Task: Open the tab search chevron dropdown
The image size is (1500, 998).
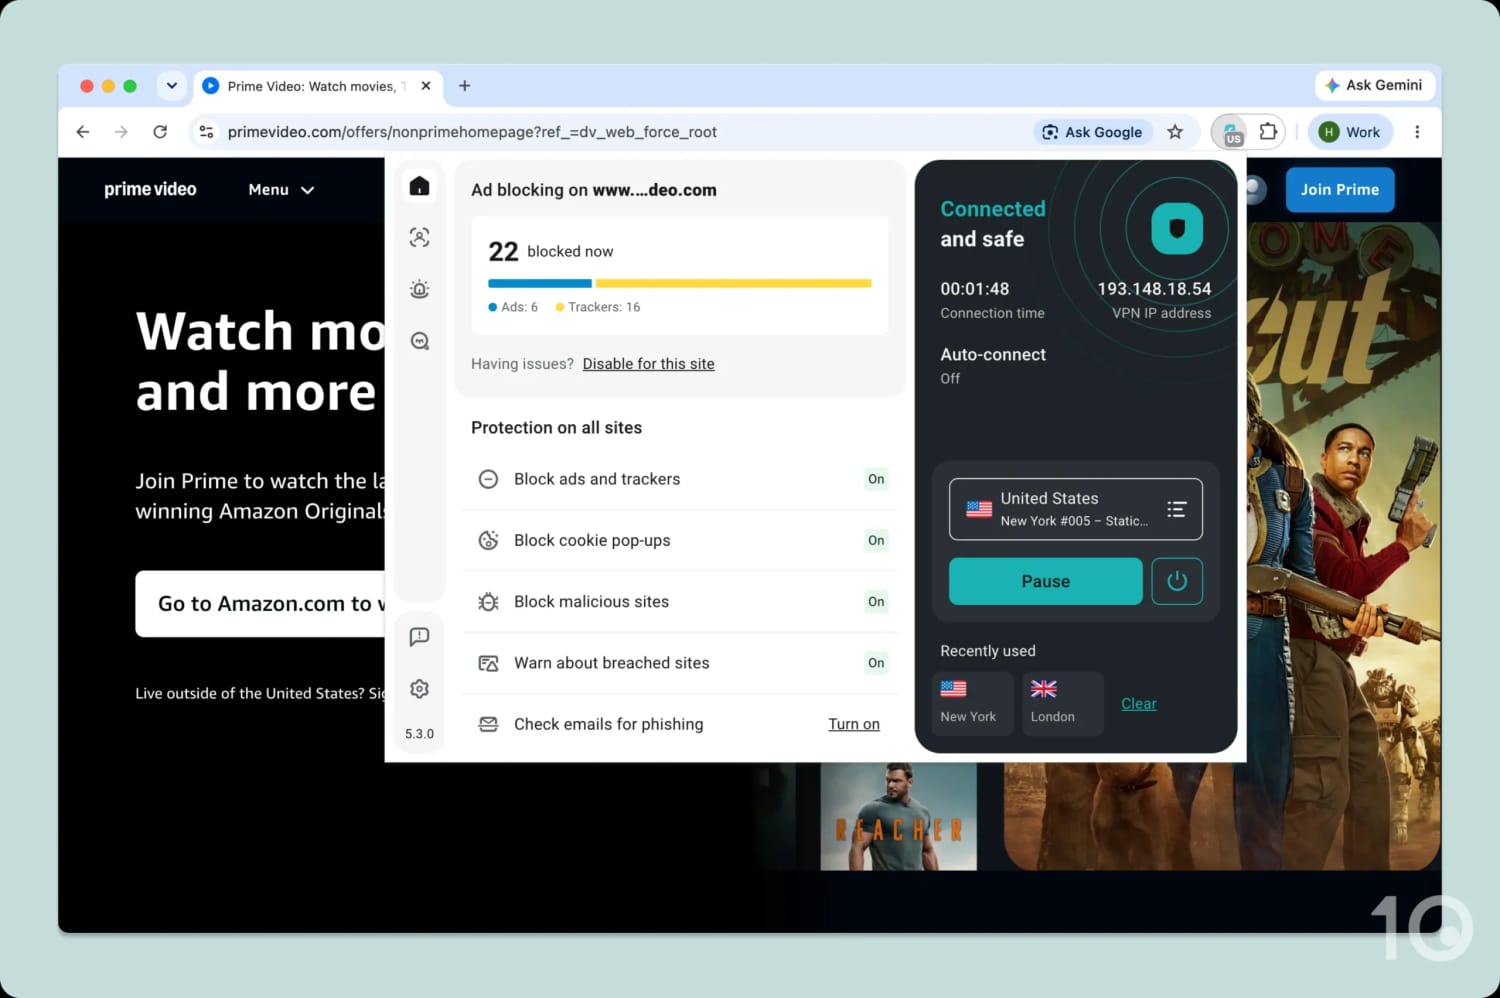Action: pos(172,86)
